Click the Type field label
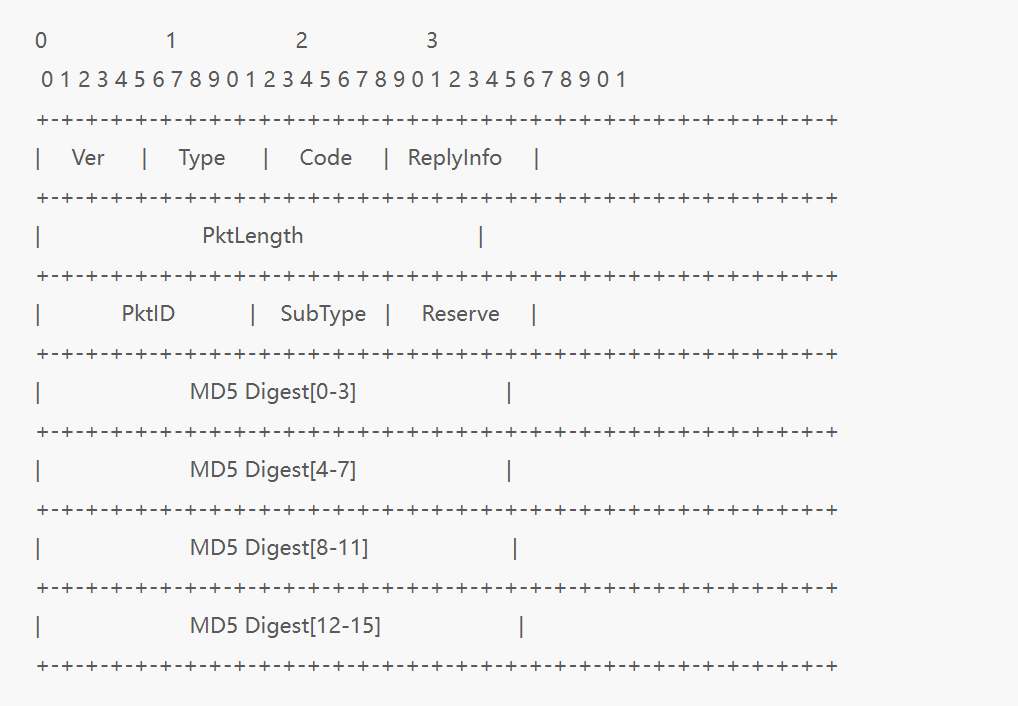This screenshot has height=706, width=1018. click(x=202, y=158)
